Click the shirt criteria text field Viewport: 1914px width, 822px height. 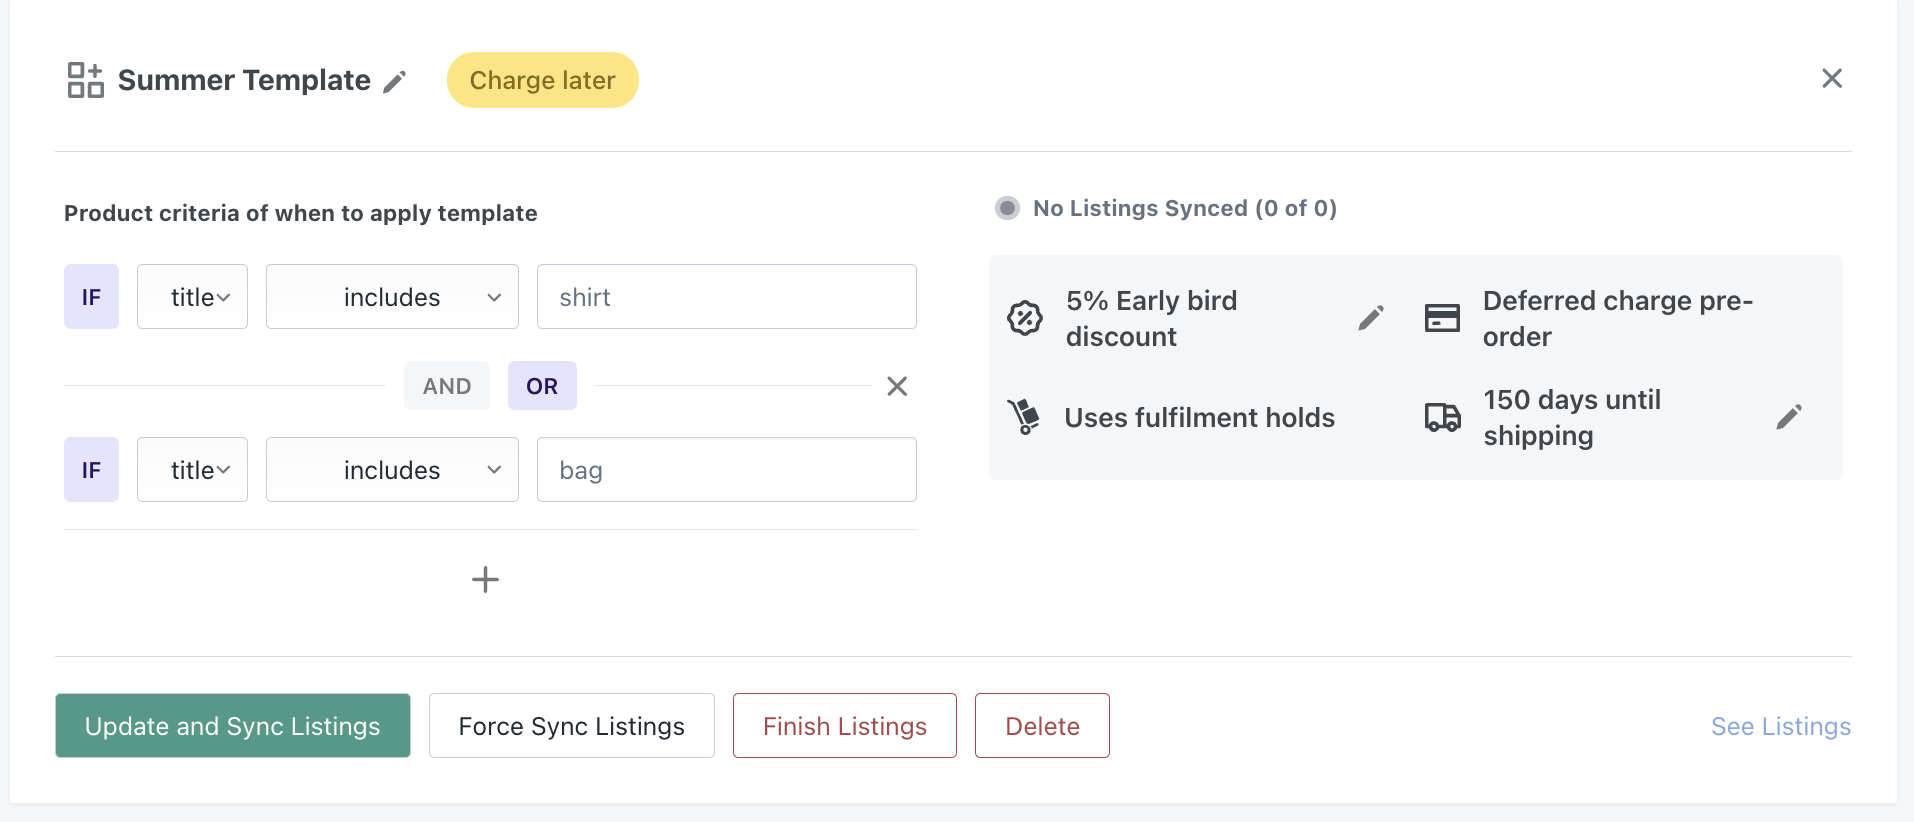[x=726, y=297]
